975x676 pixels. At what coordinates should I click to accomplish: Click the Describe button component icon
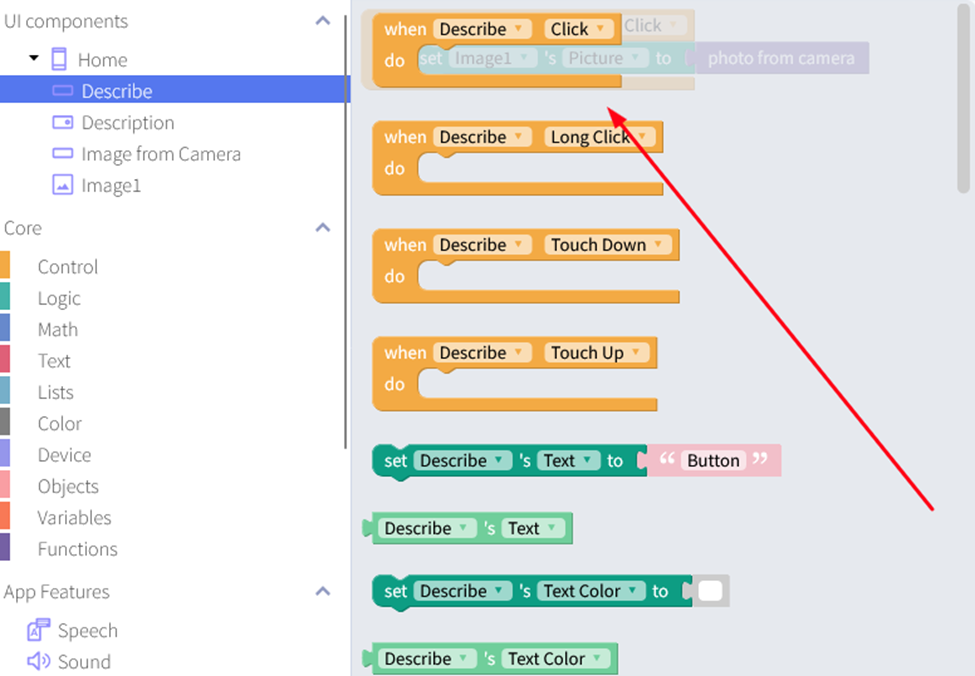pos(62,91)
